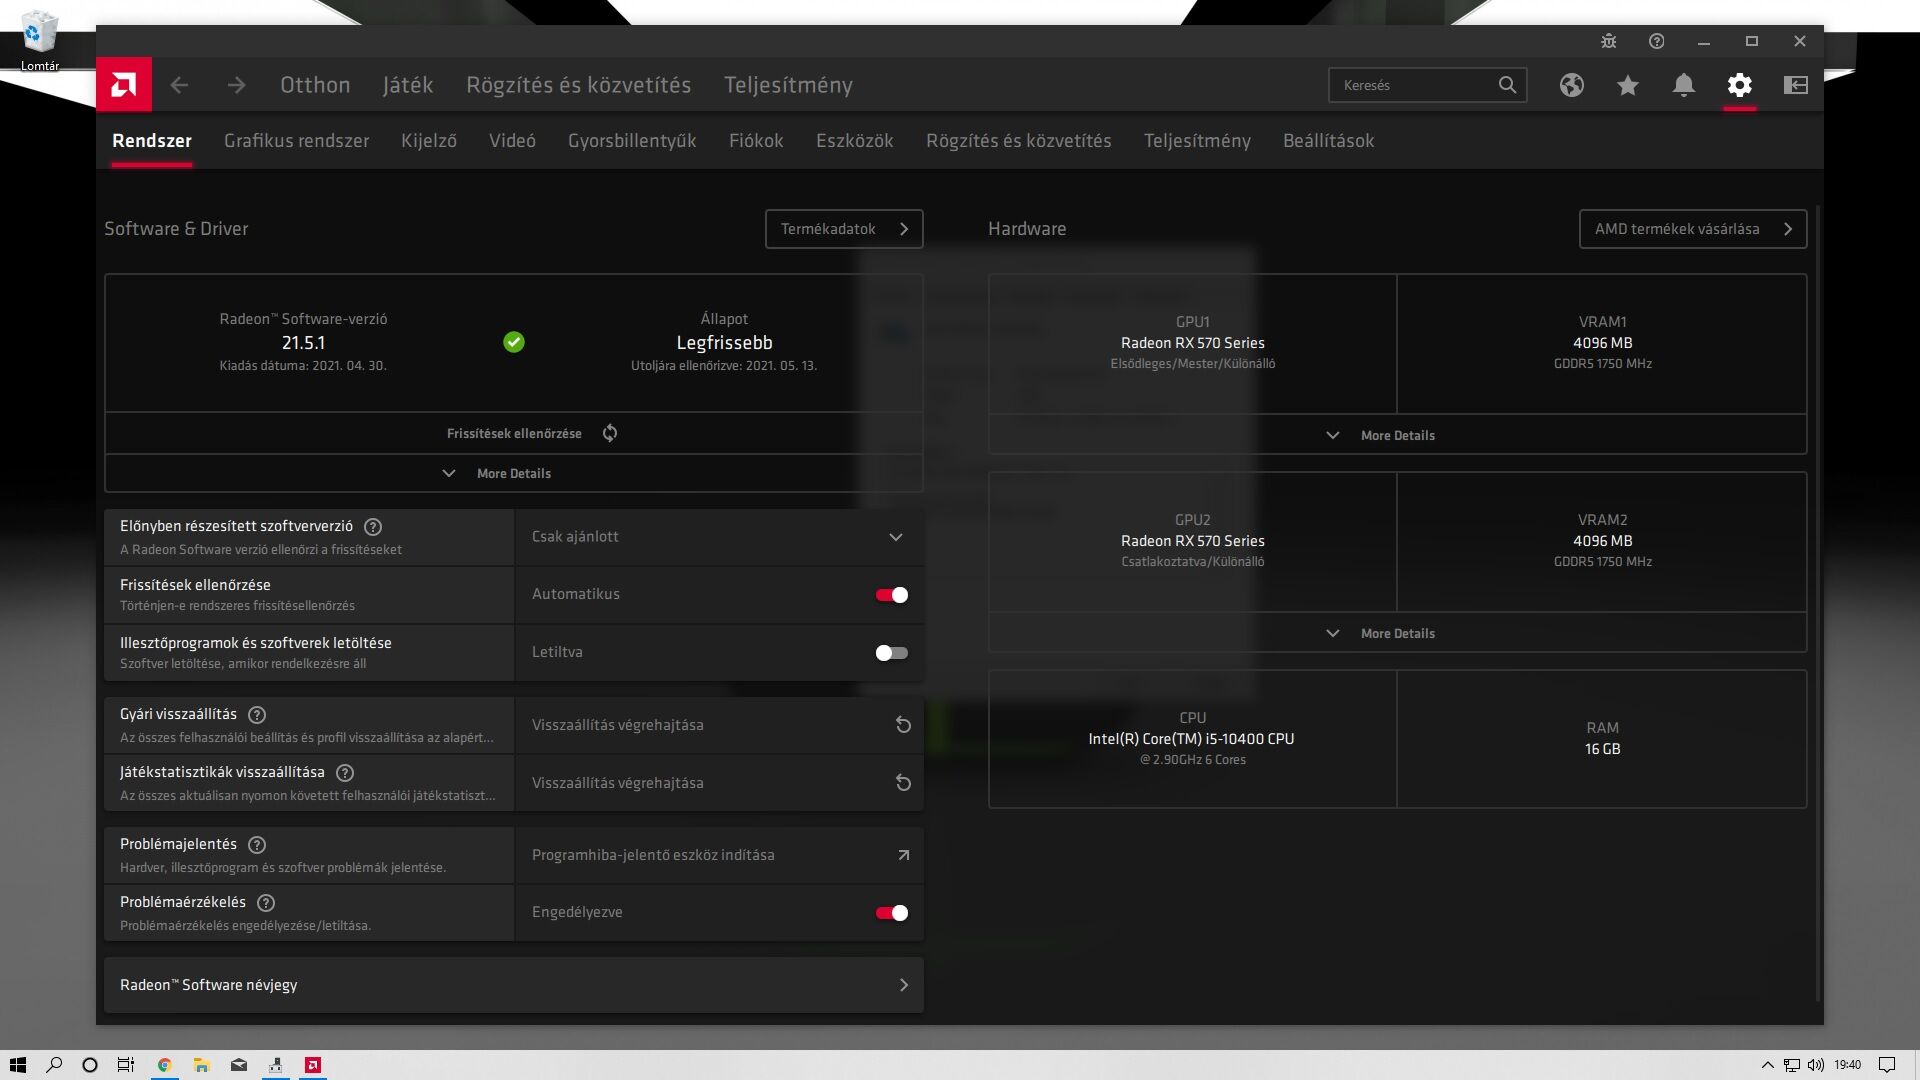Open Otthon in the top navigation
This screenshot has width=1920, height=1080.
coord(315,85)
